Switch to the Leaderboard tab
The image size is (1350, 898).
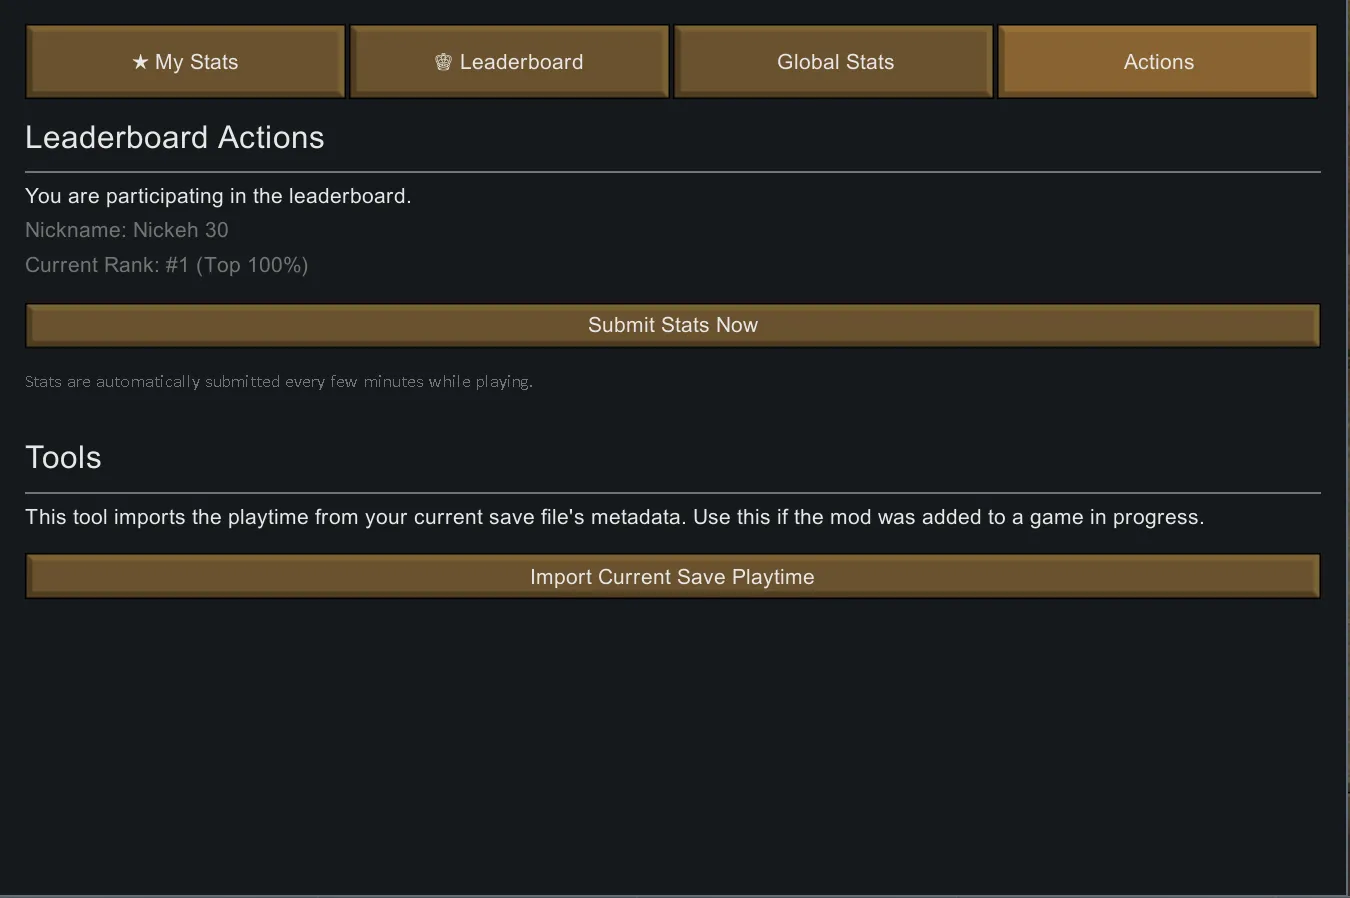coord(509,62)
